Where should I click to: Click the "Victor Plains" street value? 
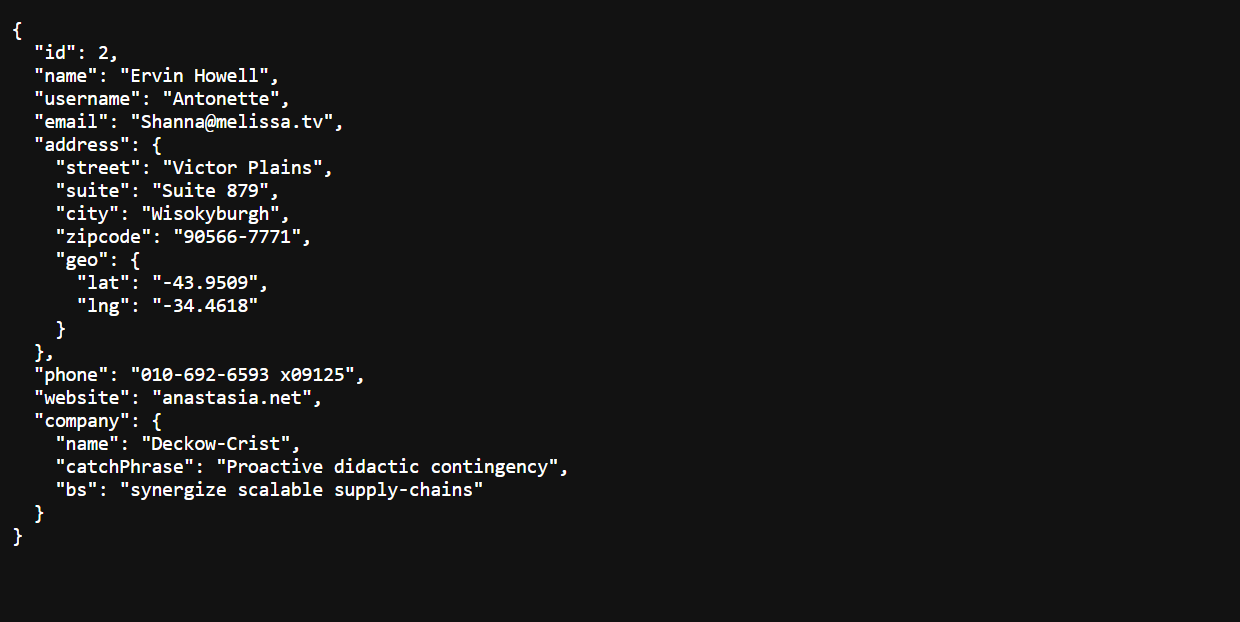pyautogui.click(x=241, y=168)
